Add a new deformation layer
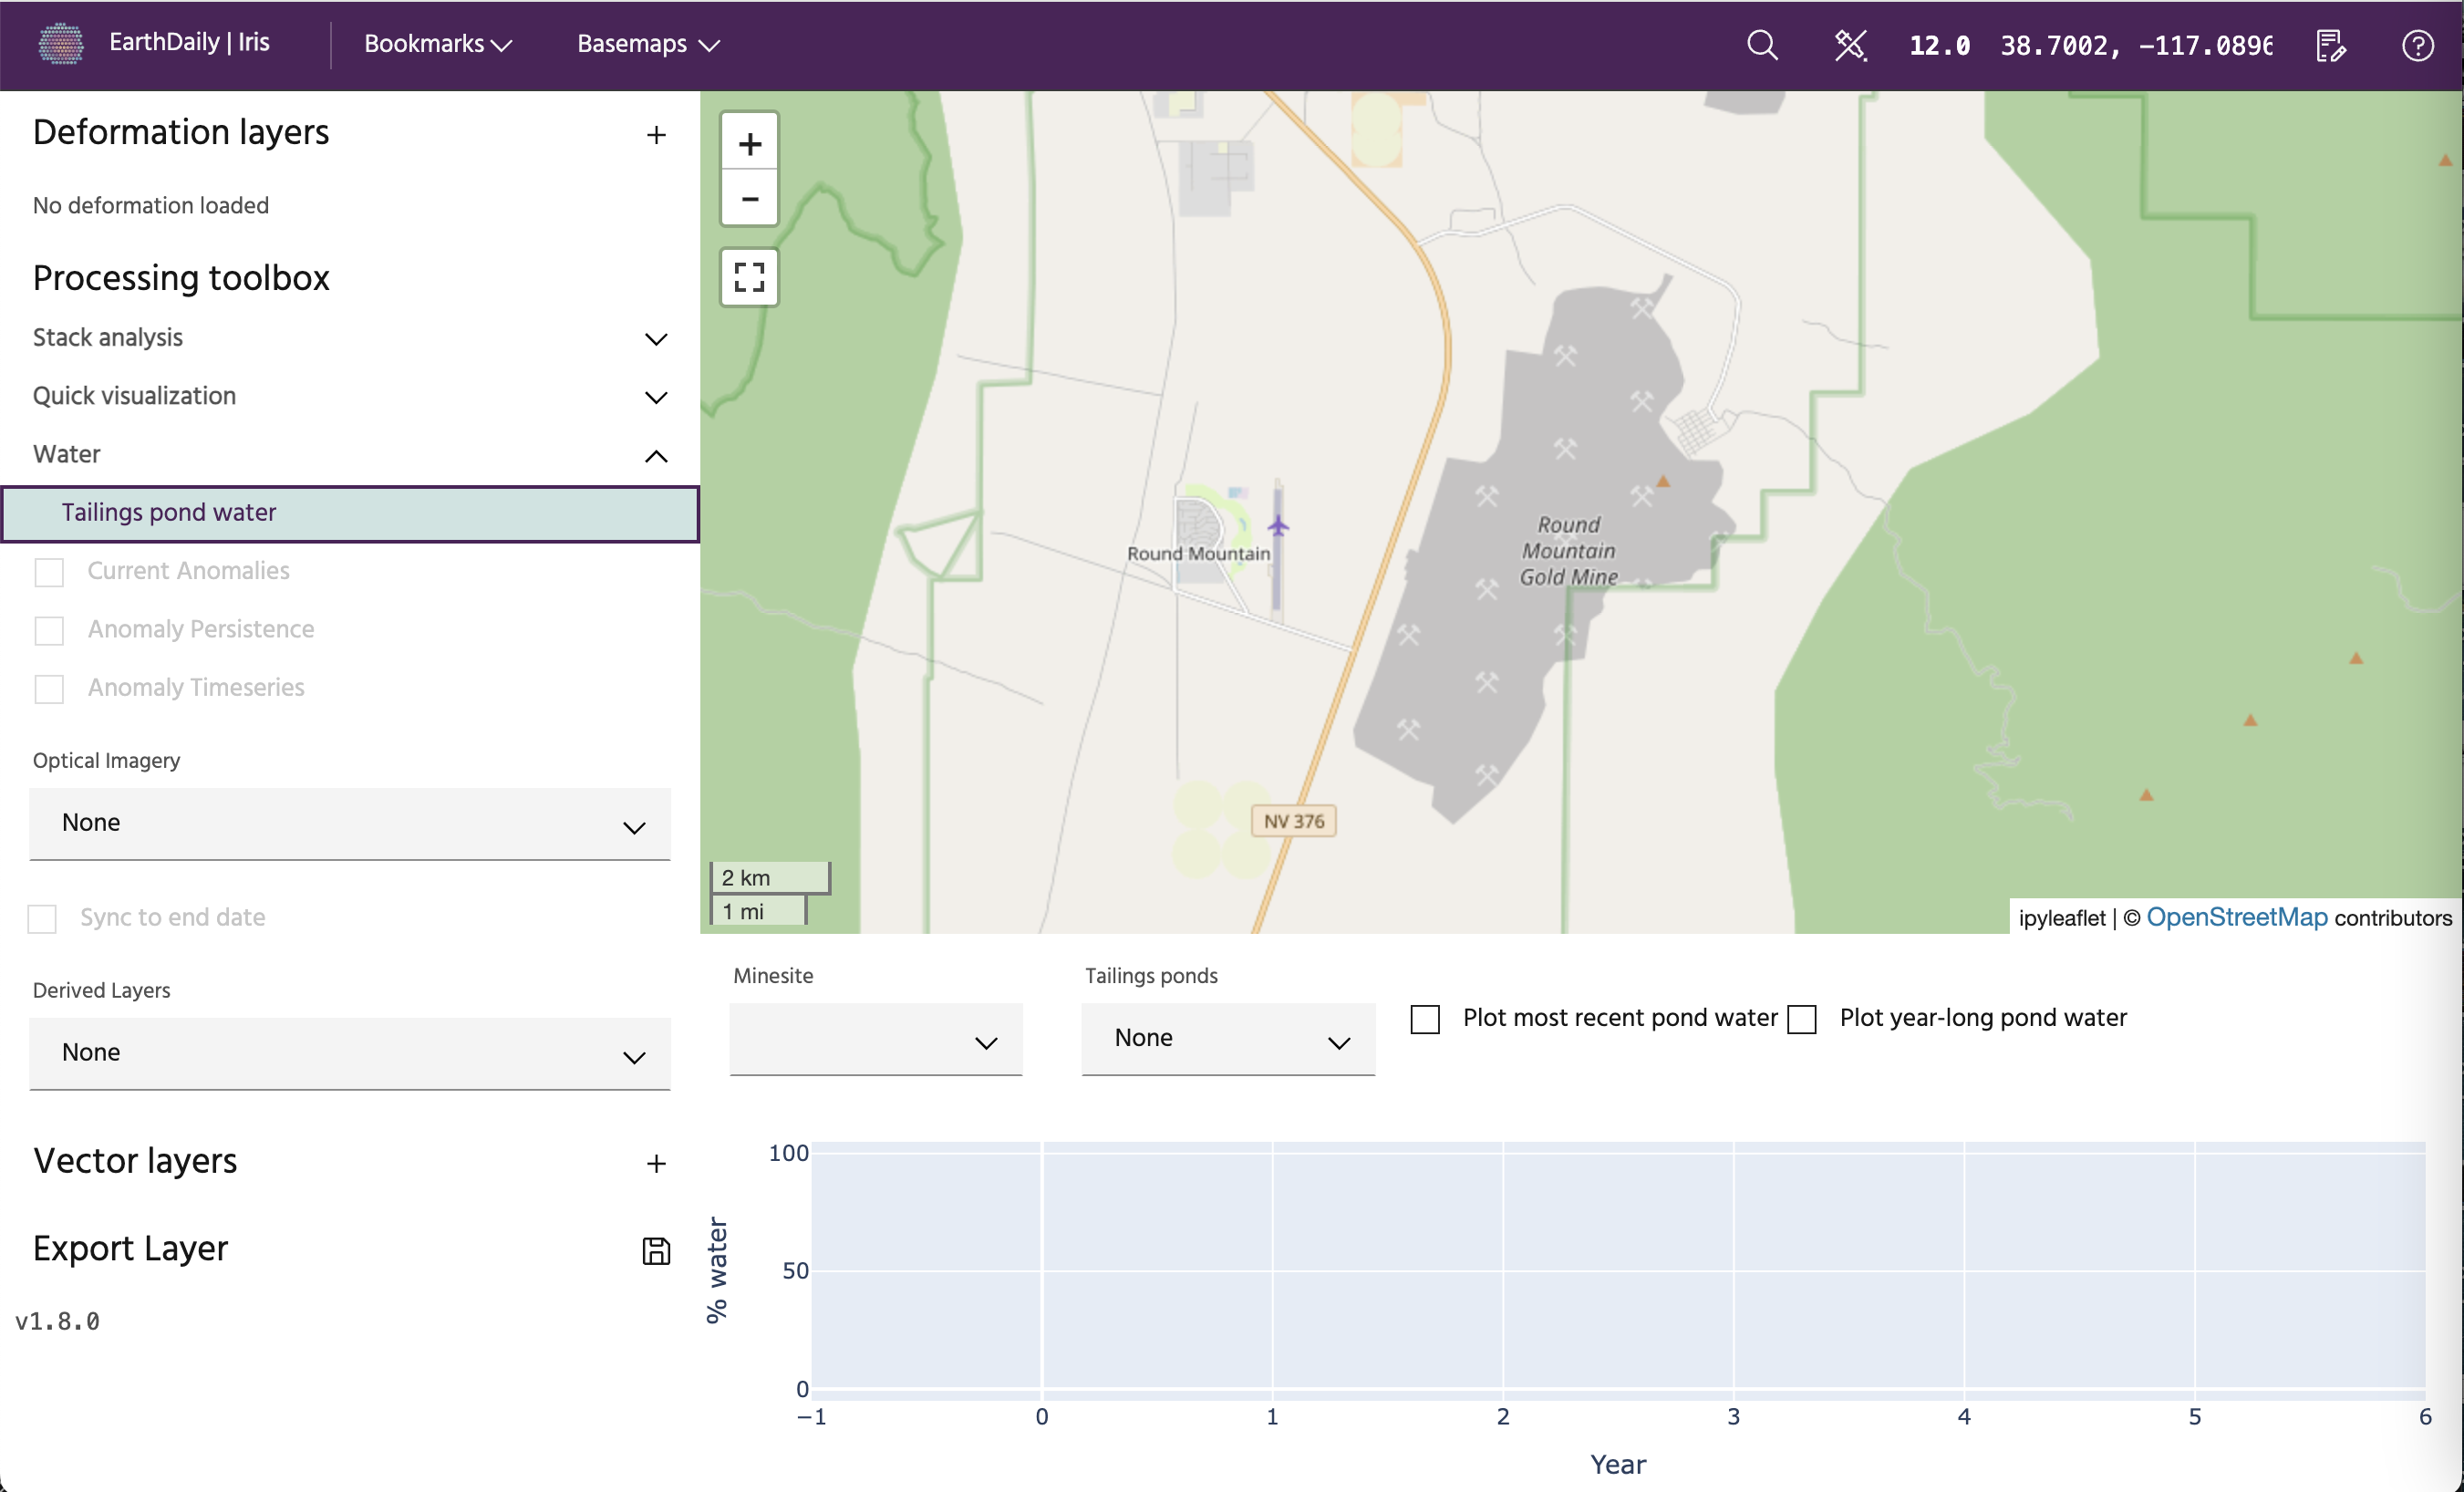Screen dimensions: 2464x1492 coord(656,135)
